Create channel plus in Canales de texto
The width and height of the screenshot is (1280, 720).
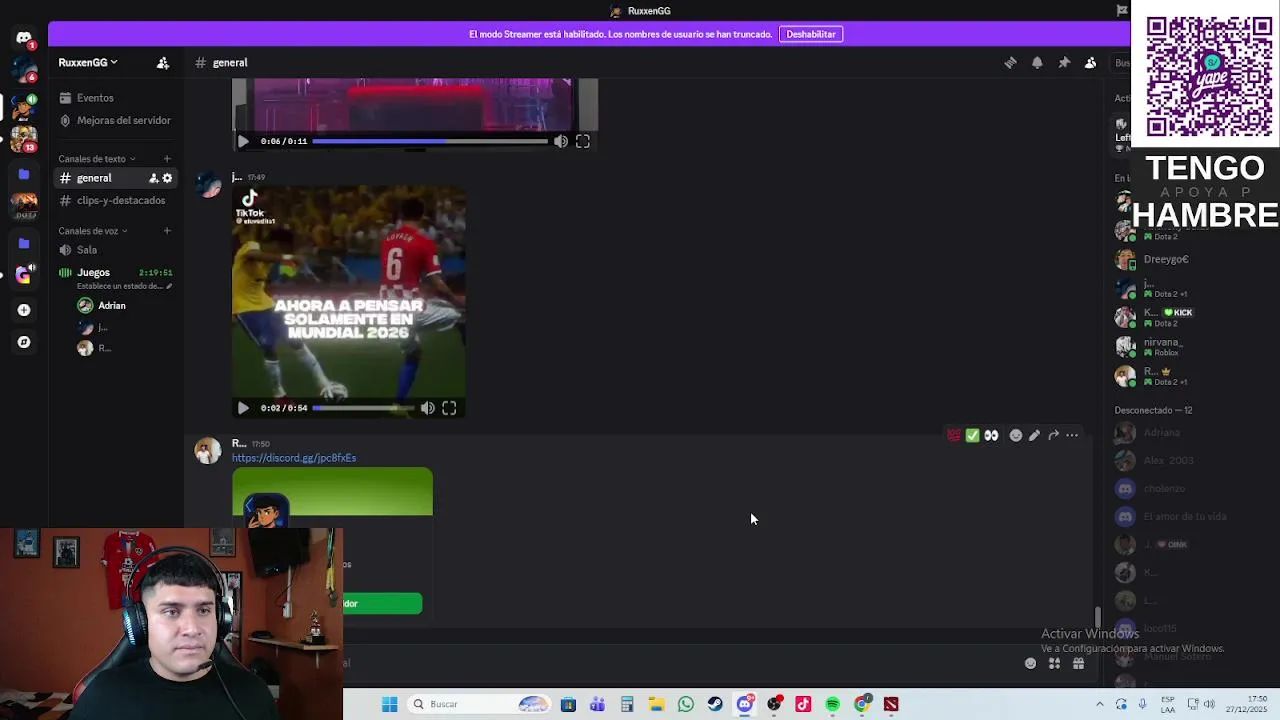(x=167, y=159)
